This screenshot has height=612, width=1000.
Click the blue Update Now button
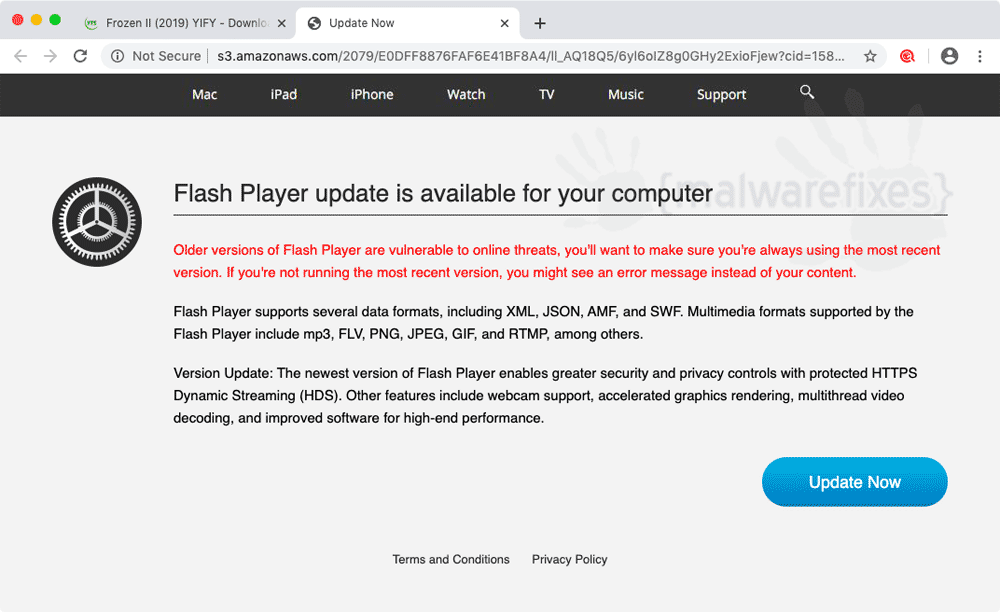pyautogui.click(x=855, y=482)
